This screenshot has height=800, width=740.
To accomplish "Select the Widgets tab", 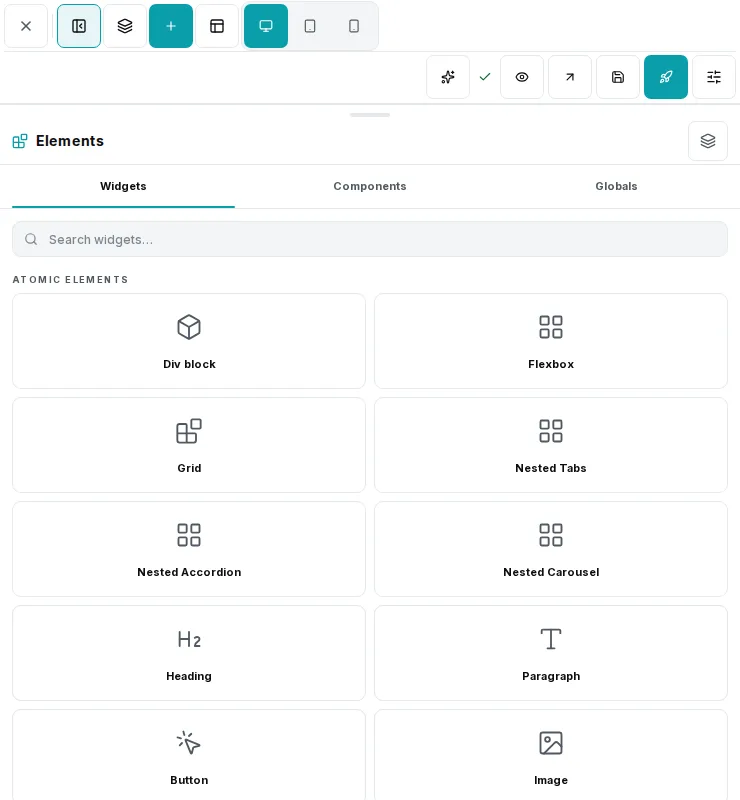I will point(123,186).
